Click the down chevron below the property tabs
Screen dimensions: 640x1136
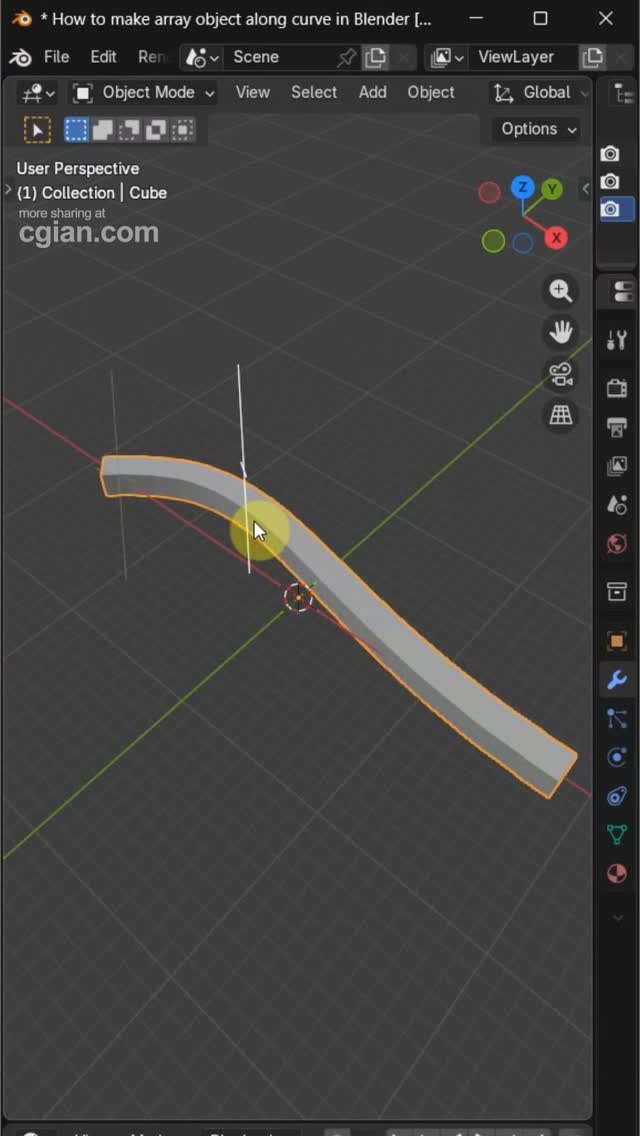tap(618, 917)
